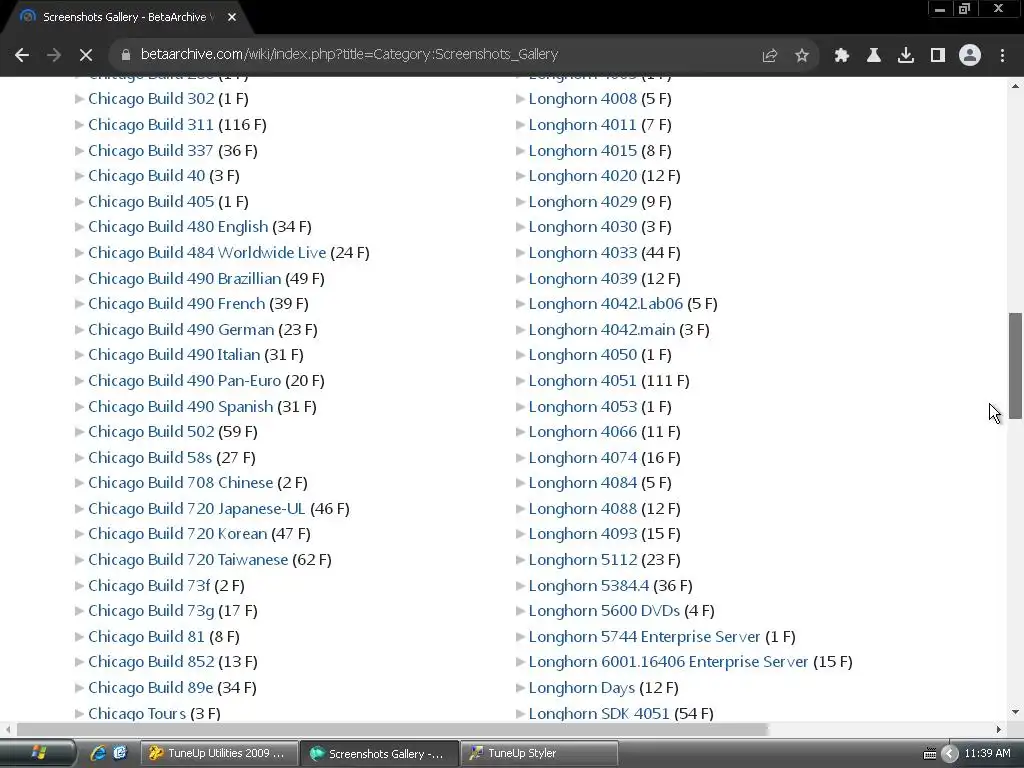The image size is (1024, 768).
Task: Open Longhorn SDK 4051 link
Action: pos(599,713)
